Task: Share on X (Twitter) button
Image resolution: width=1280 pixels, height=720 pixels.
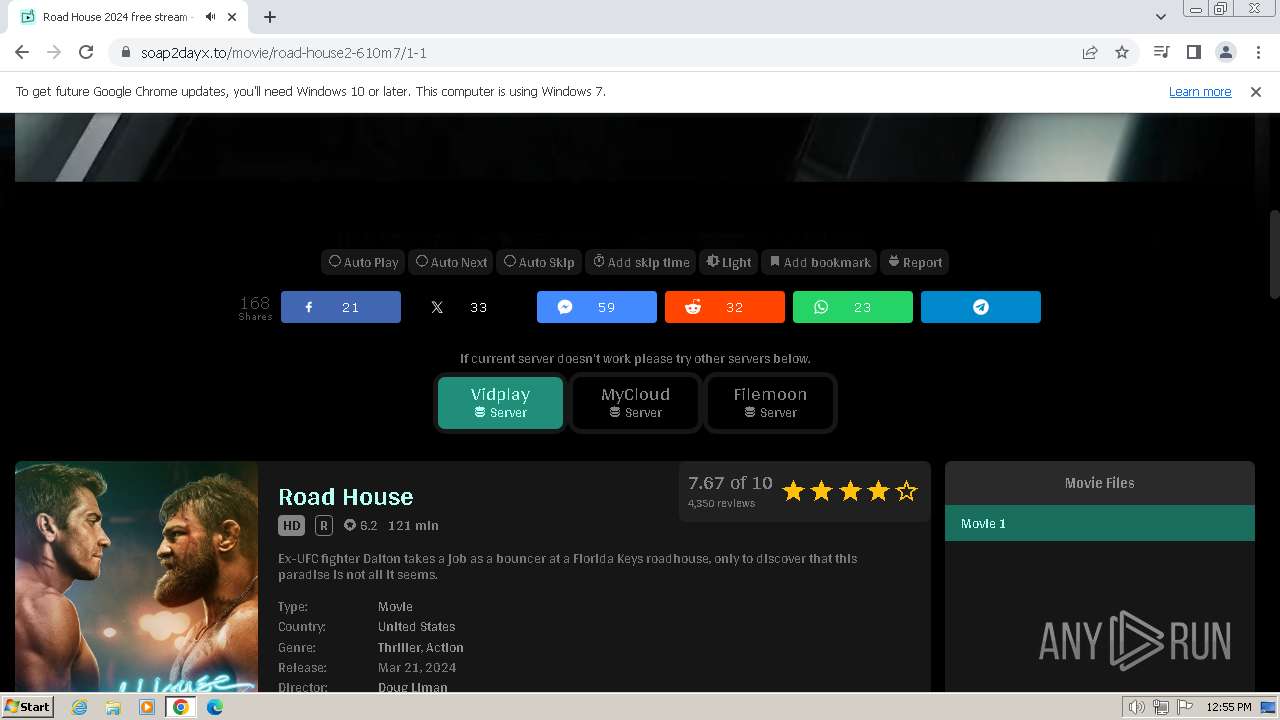Action: pyautogui.click(x=469, y=307)
